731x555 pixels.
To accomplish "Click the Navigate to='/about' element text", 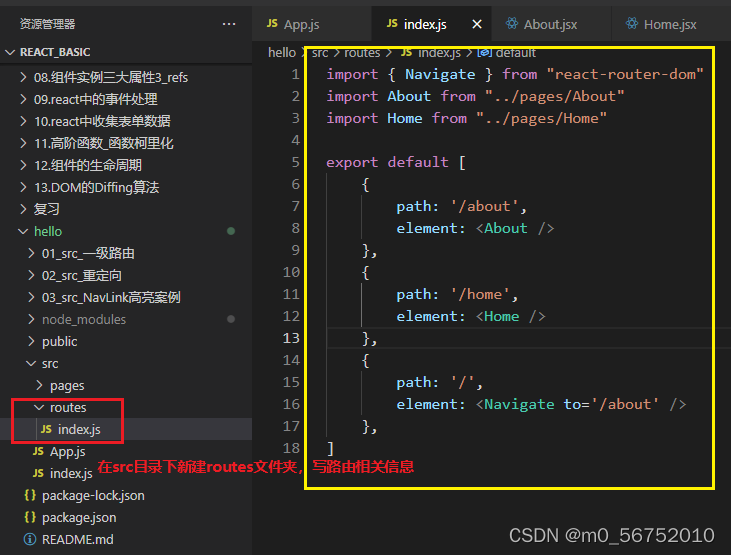I will tap(581, 404).
